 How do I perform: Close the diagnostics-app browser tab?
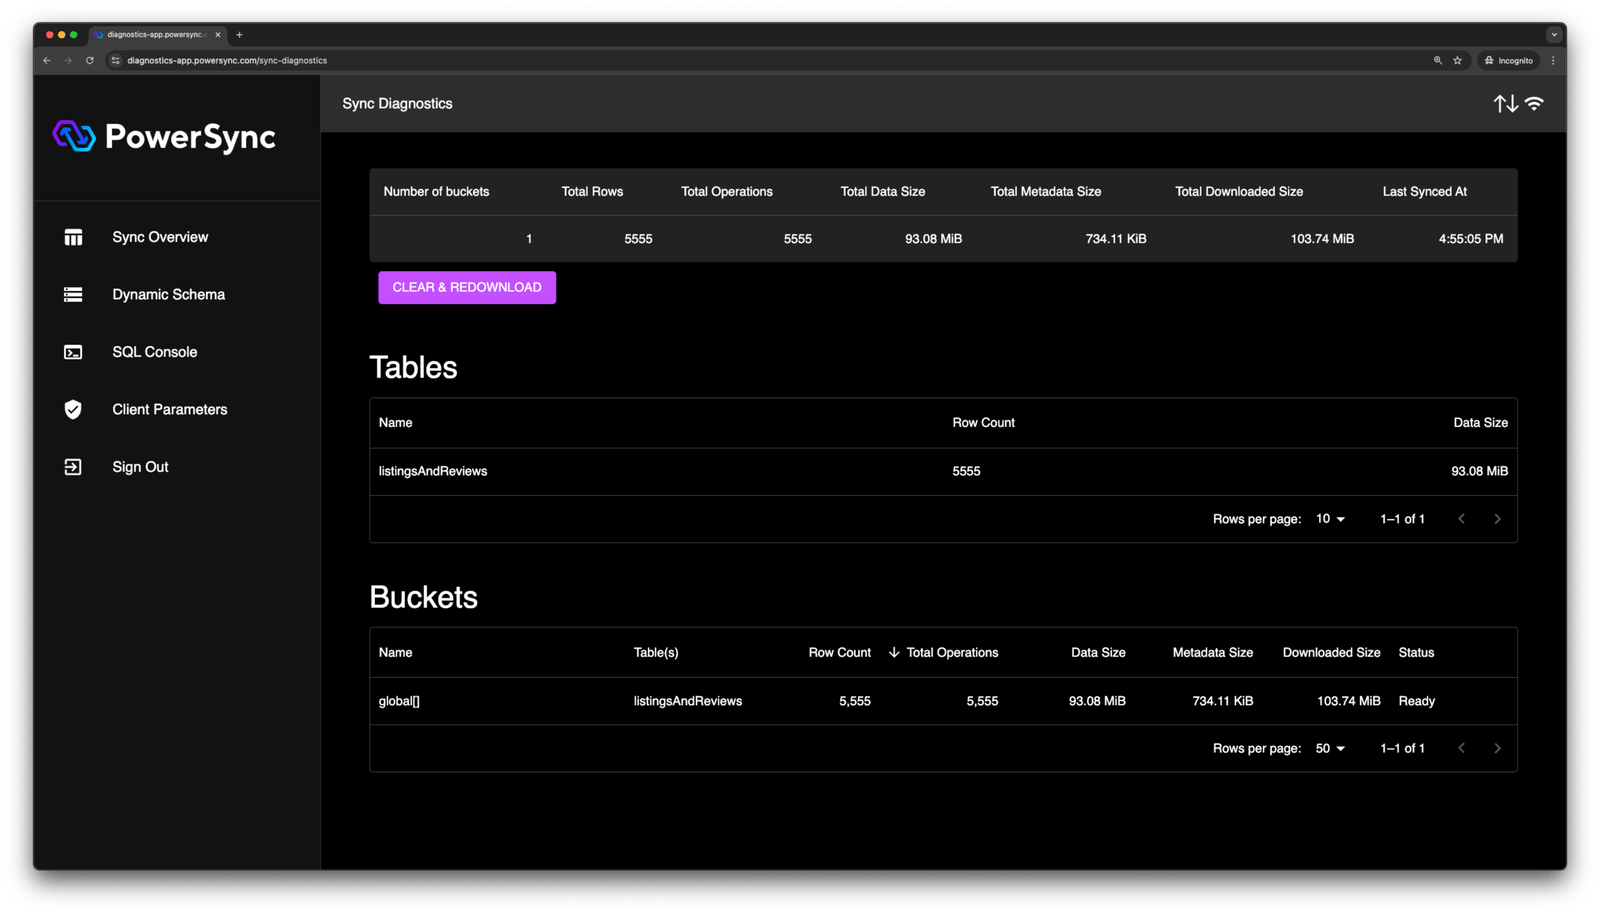click(x=218, y=35)
